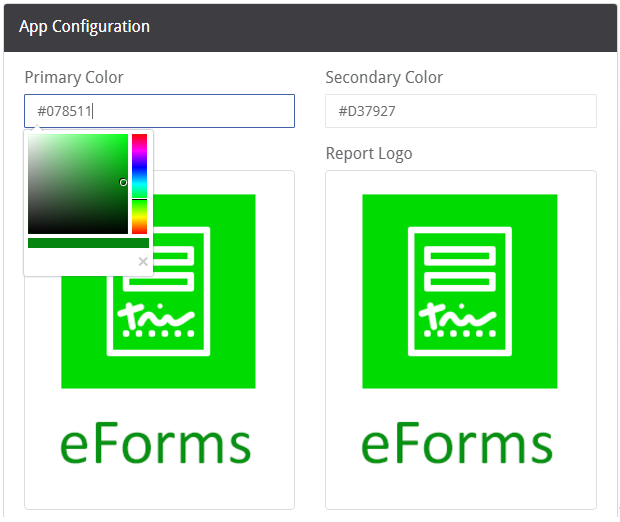The width and height of the screenshot is (620, 522).
Task: Click the circular color selector handle
Action: (123, 182)
